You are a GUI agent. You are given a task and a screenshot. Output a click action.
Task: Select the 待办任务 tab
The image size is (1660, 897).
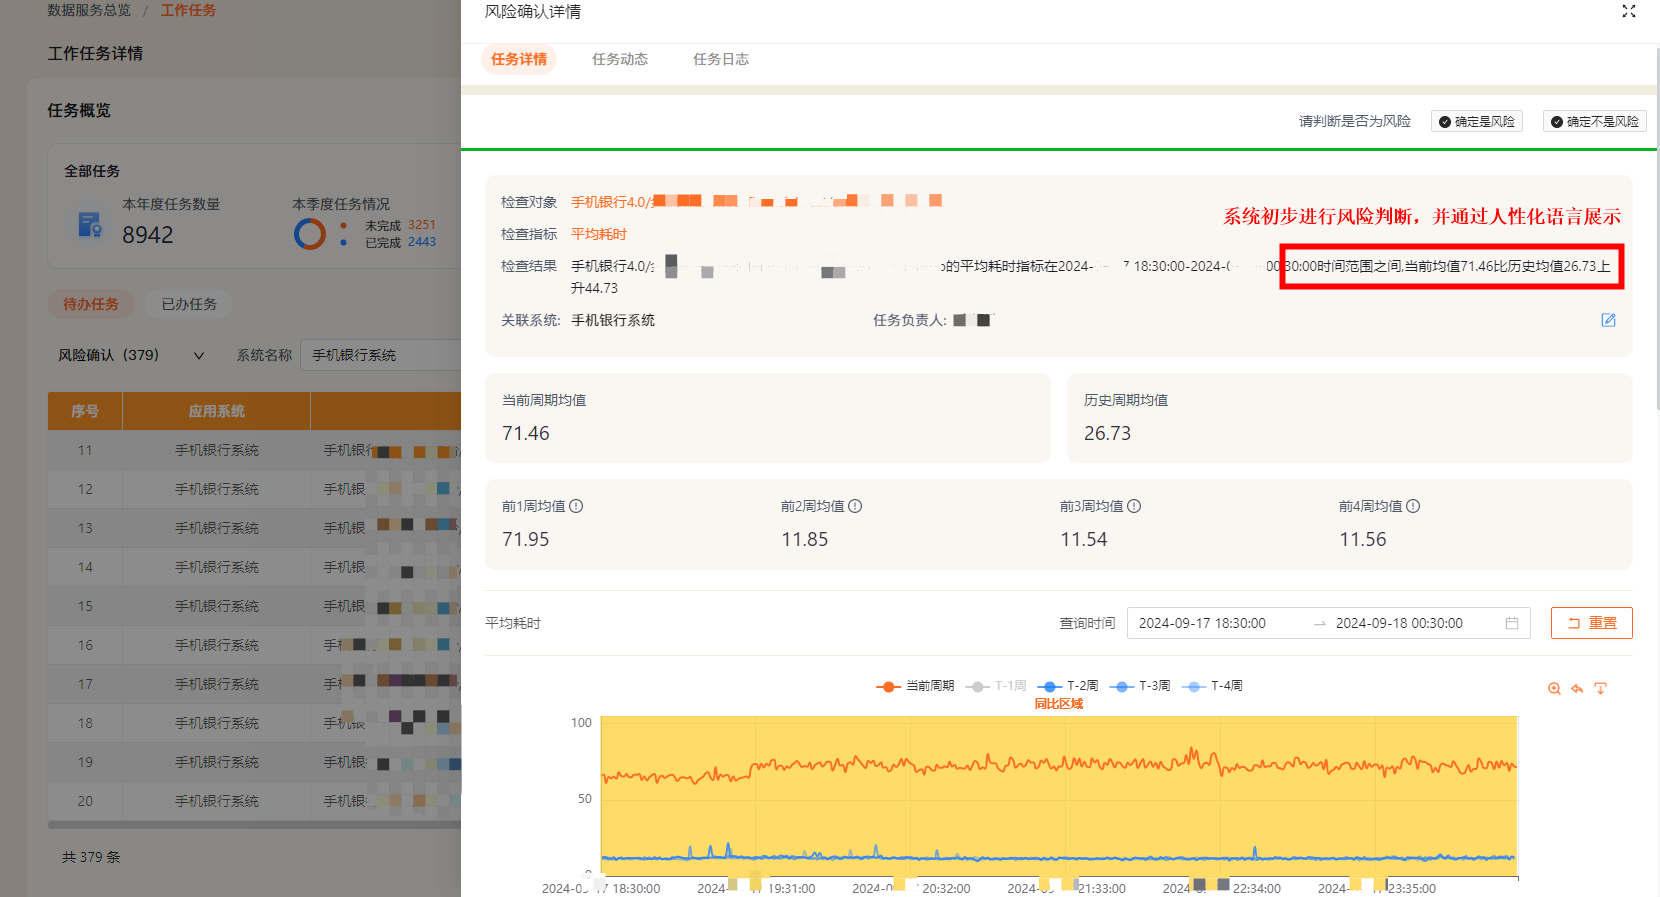pyautogui.click(x=91, y=304)
